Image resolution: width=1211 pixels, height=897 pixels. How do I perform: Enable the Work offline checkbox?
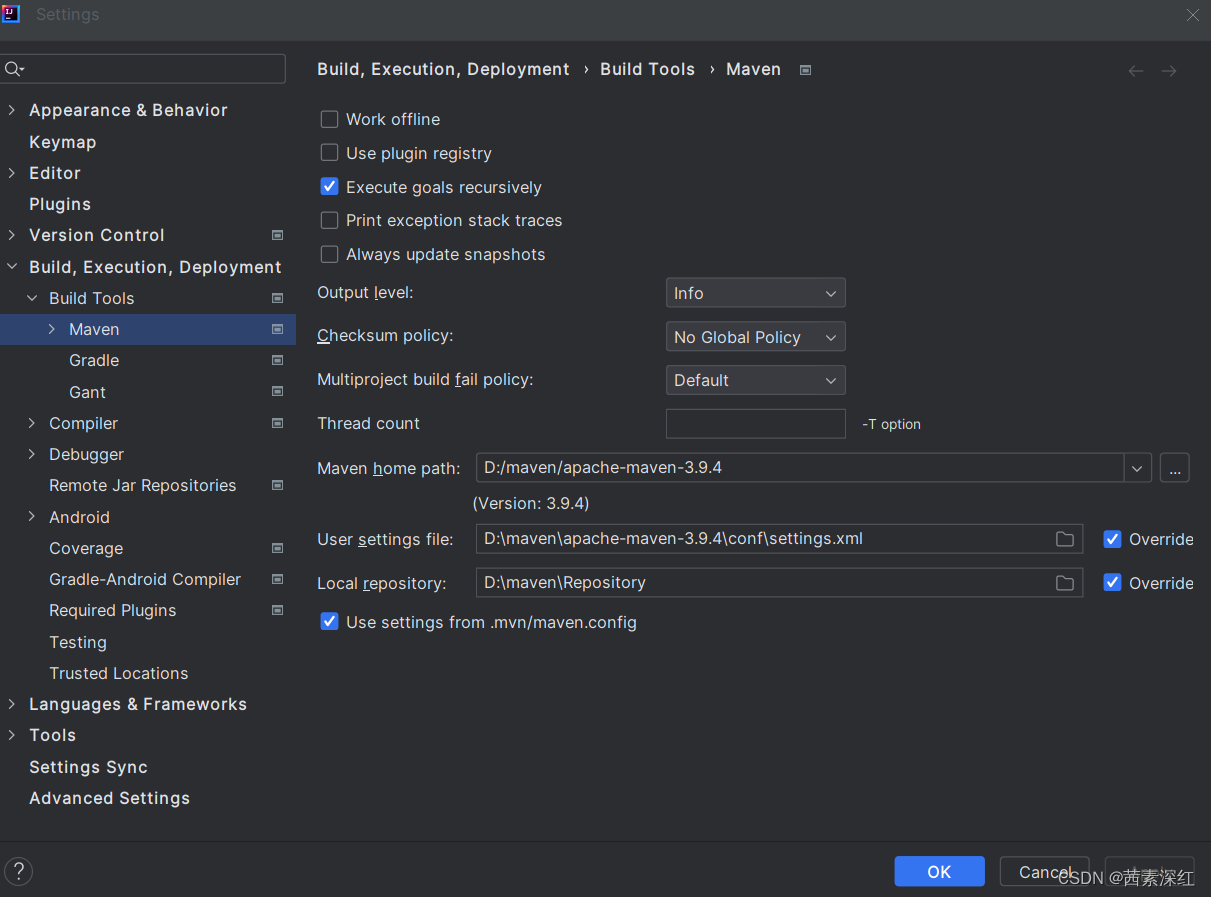coord(329,119)
